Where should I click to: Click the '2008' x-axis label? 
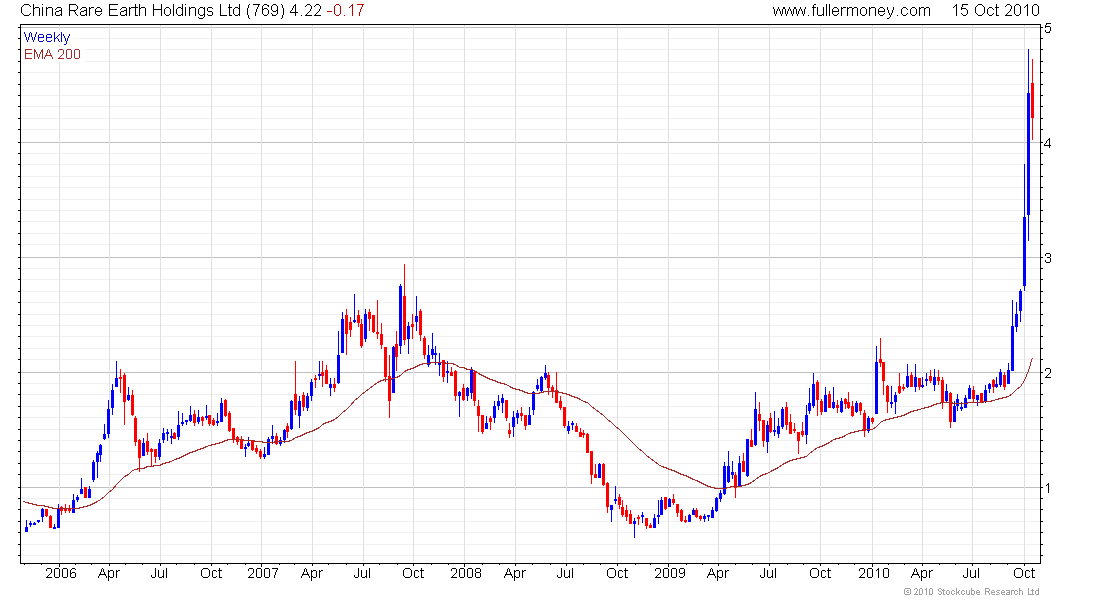[466, 573]
